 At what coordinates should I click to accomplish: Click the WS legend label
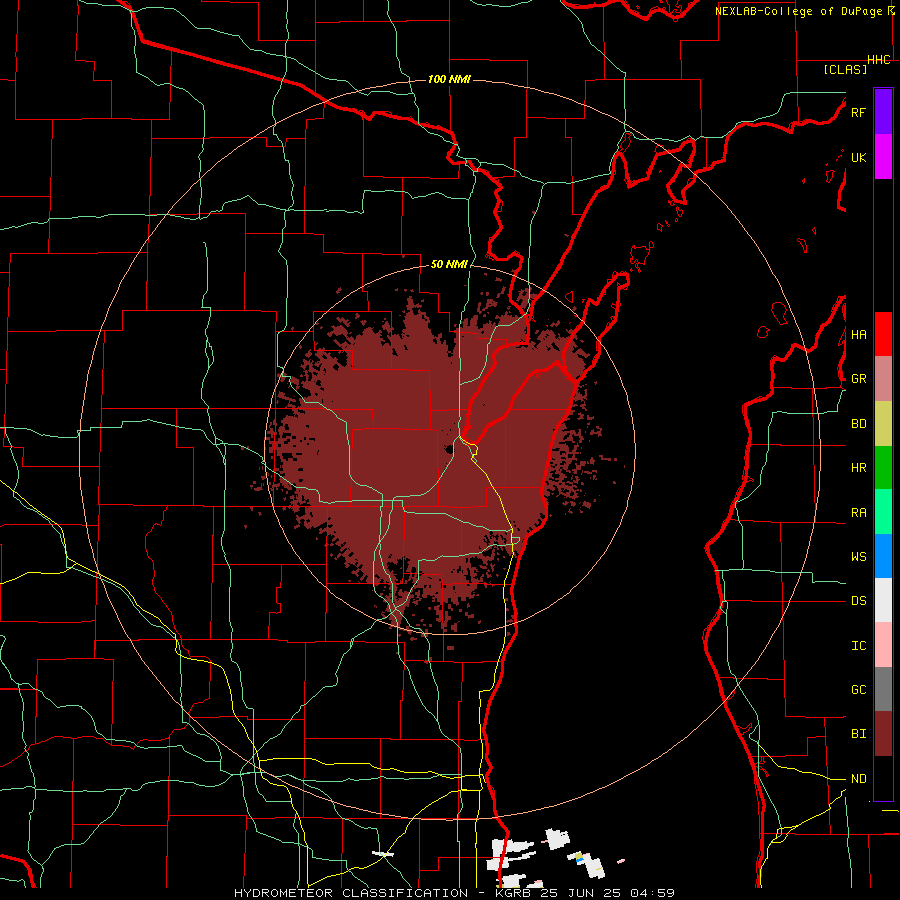click(858, 557)
